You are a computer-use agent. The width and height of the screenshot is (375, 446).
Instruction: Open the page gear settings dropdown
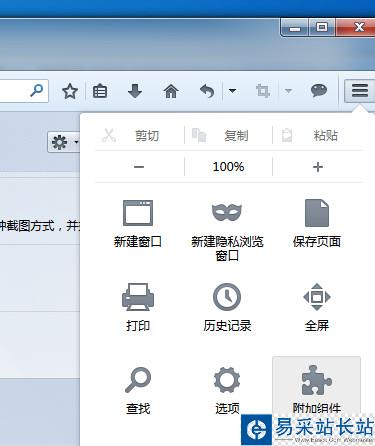click(x=64, y=142)
